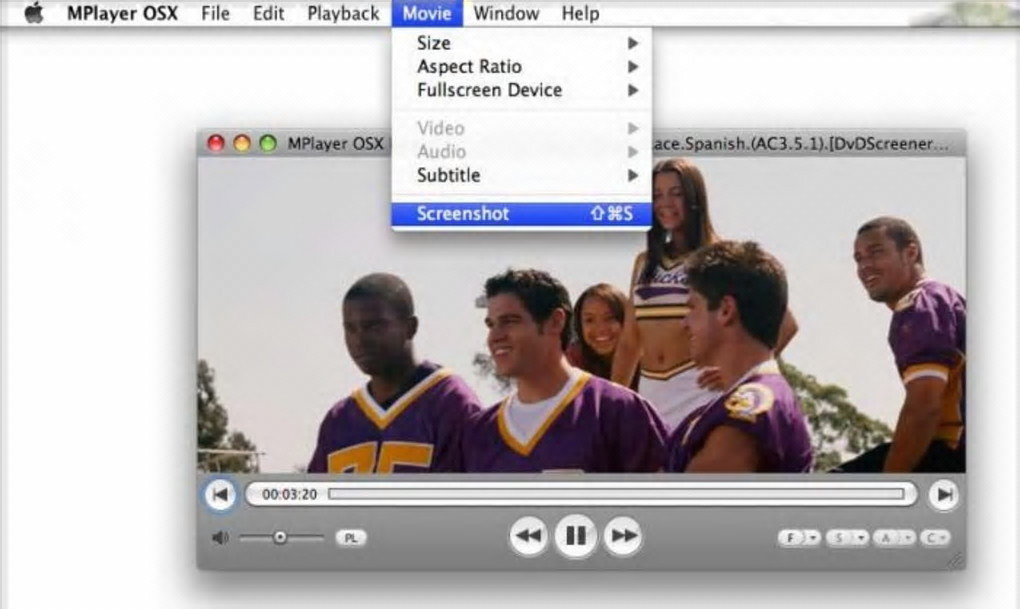
Task: Open the MPlayer OSX application menu
Action: tap(122, 13)
